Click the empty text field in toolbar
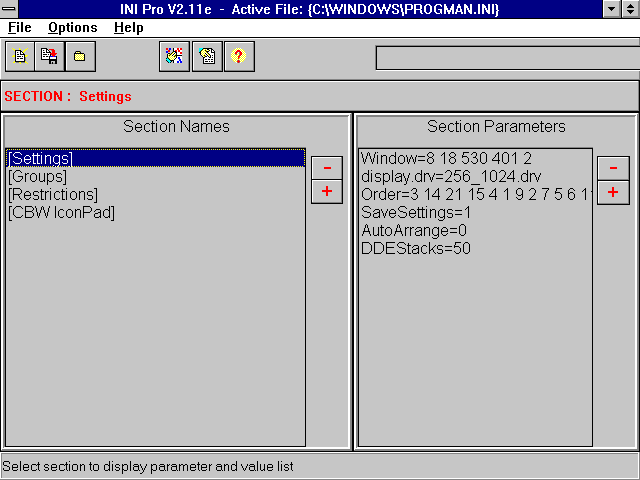The height and width of the screenshot is (480, 640). (x=505, y=58)
